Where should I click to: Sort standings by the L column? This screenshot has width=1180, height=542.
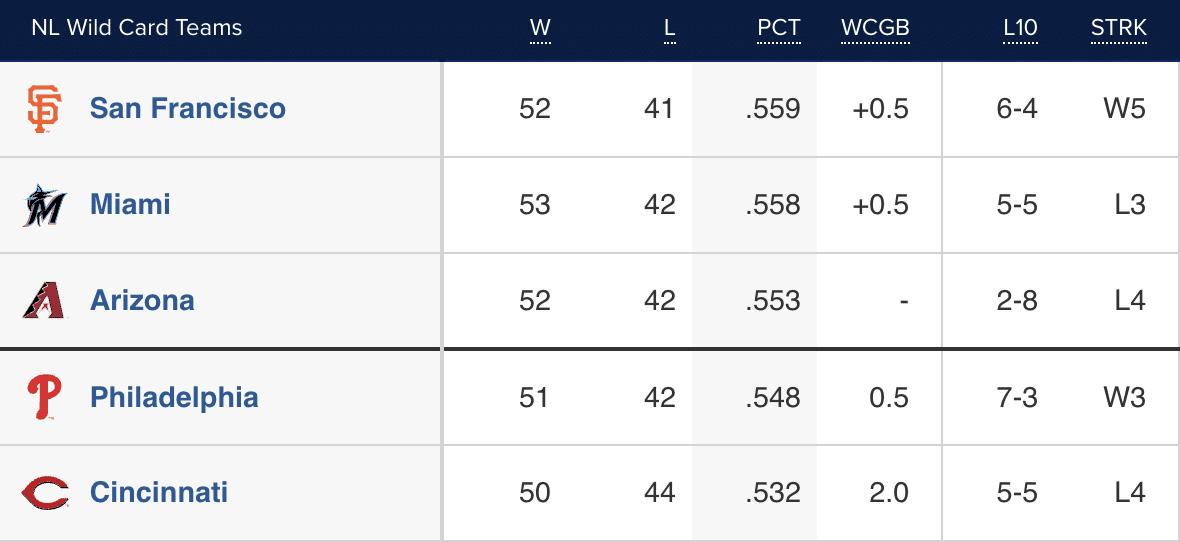669,28
